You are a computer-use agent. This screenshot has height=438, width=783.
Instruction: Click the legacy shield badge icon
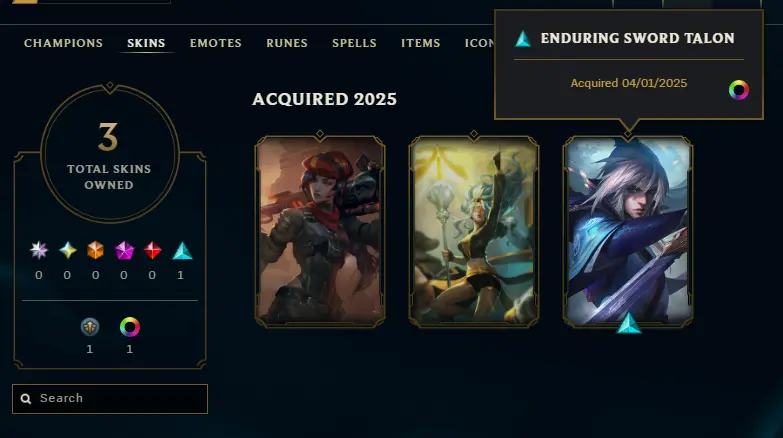coord(90,327)
